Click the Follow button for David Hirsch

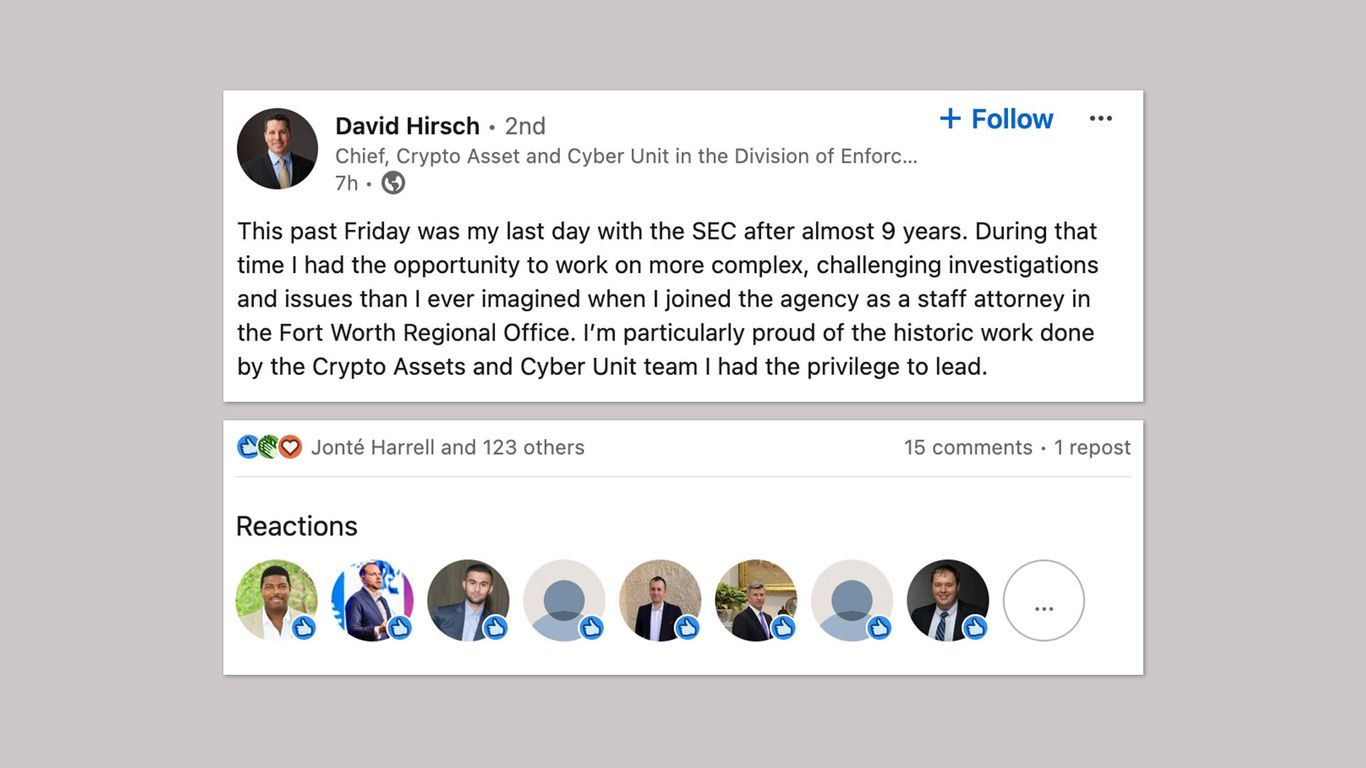pos(996,118)
